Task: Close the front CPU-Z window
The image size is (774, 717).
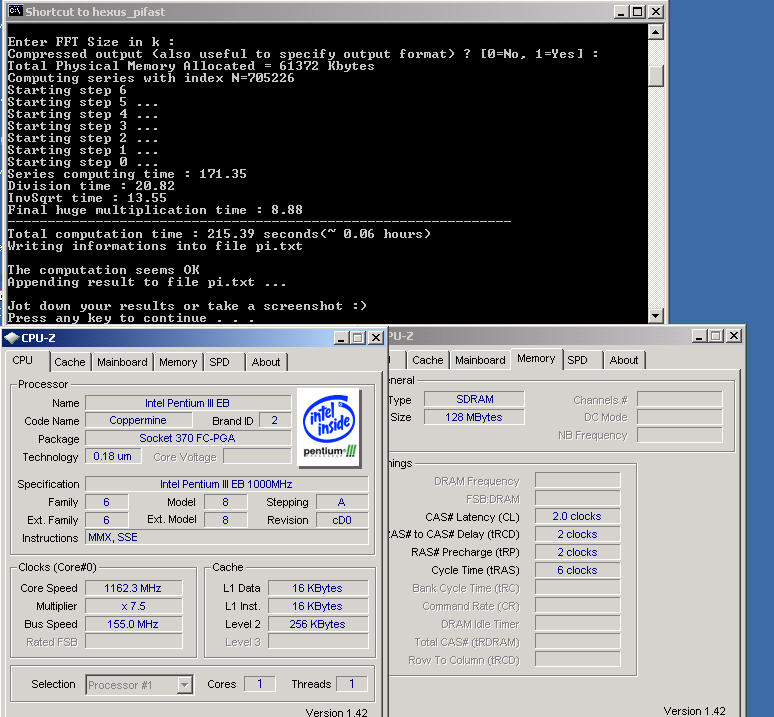Action: pyautogui.click(x=376, y=338)
